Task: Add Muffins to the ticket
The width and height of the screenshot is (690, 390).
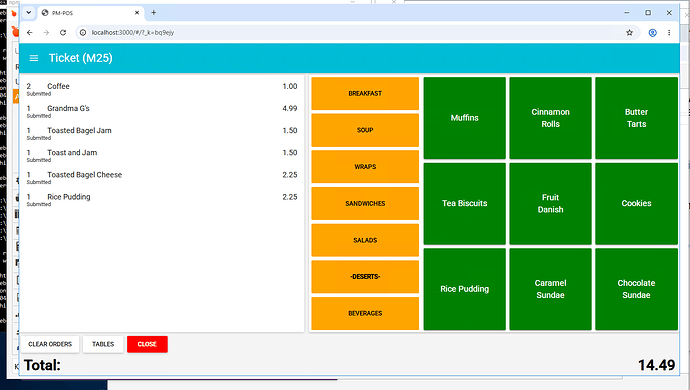Action: [464, 118]
